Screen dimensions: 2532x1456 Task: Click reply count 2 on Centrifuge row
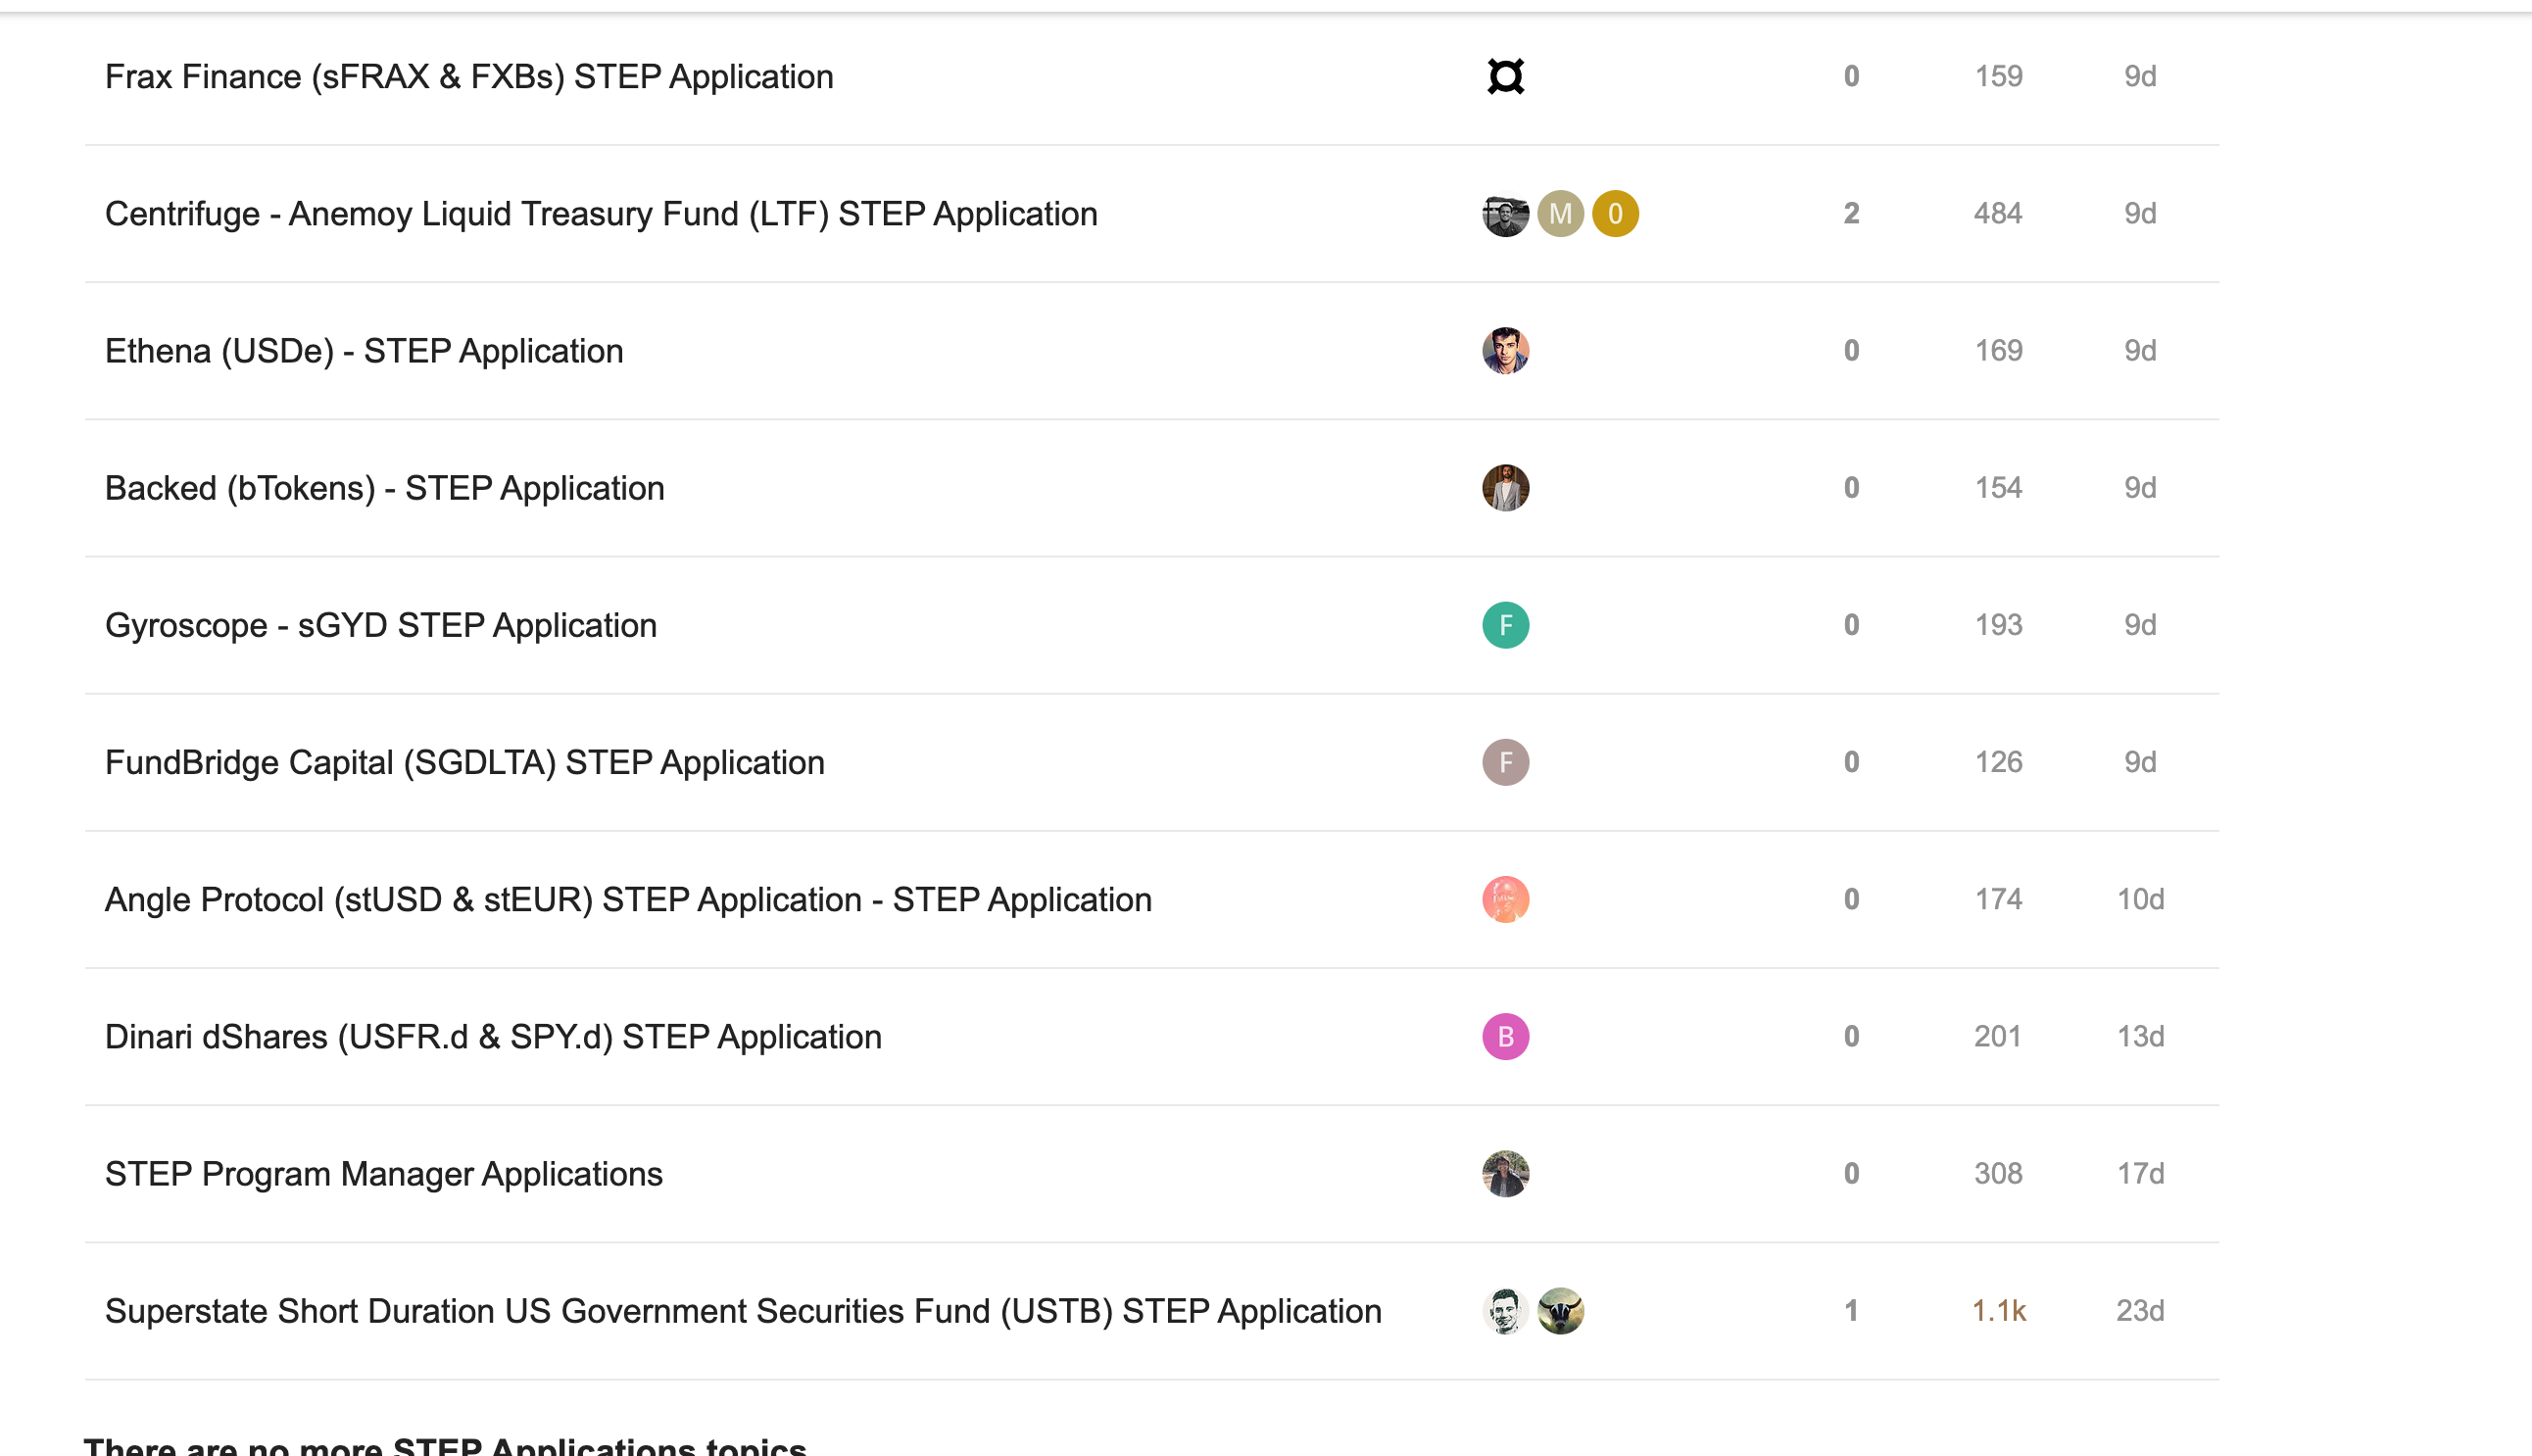[x=1851, y=214]
